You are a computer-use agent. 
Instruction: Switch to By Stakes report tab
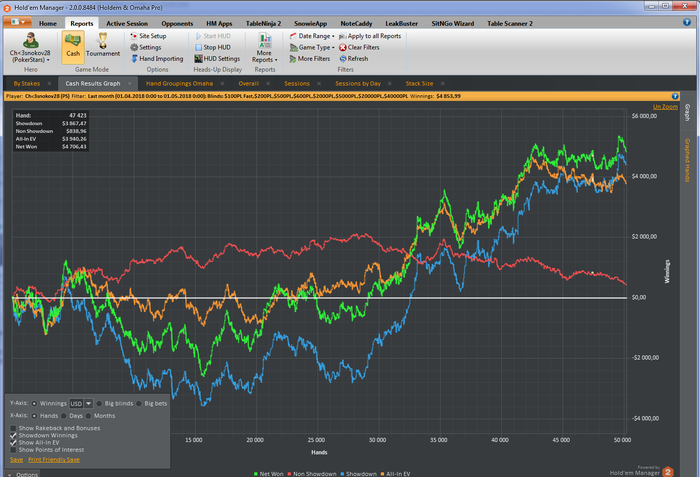pos(27,84)
